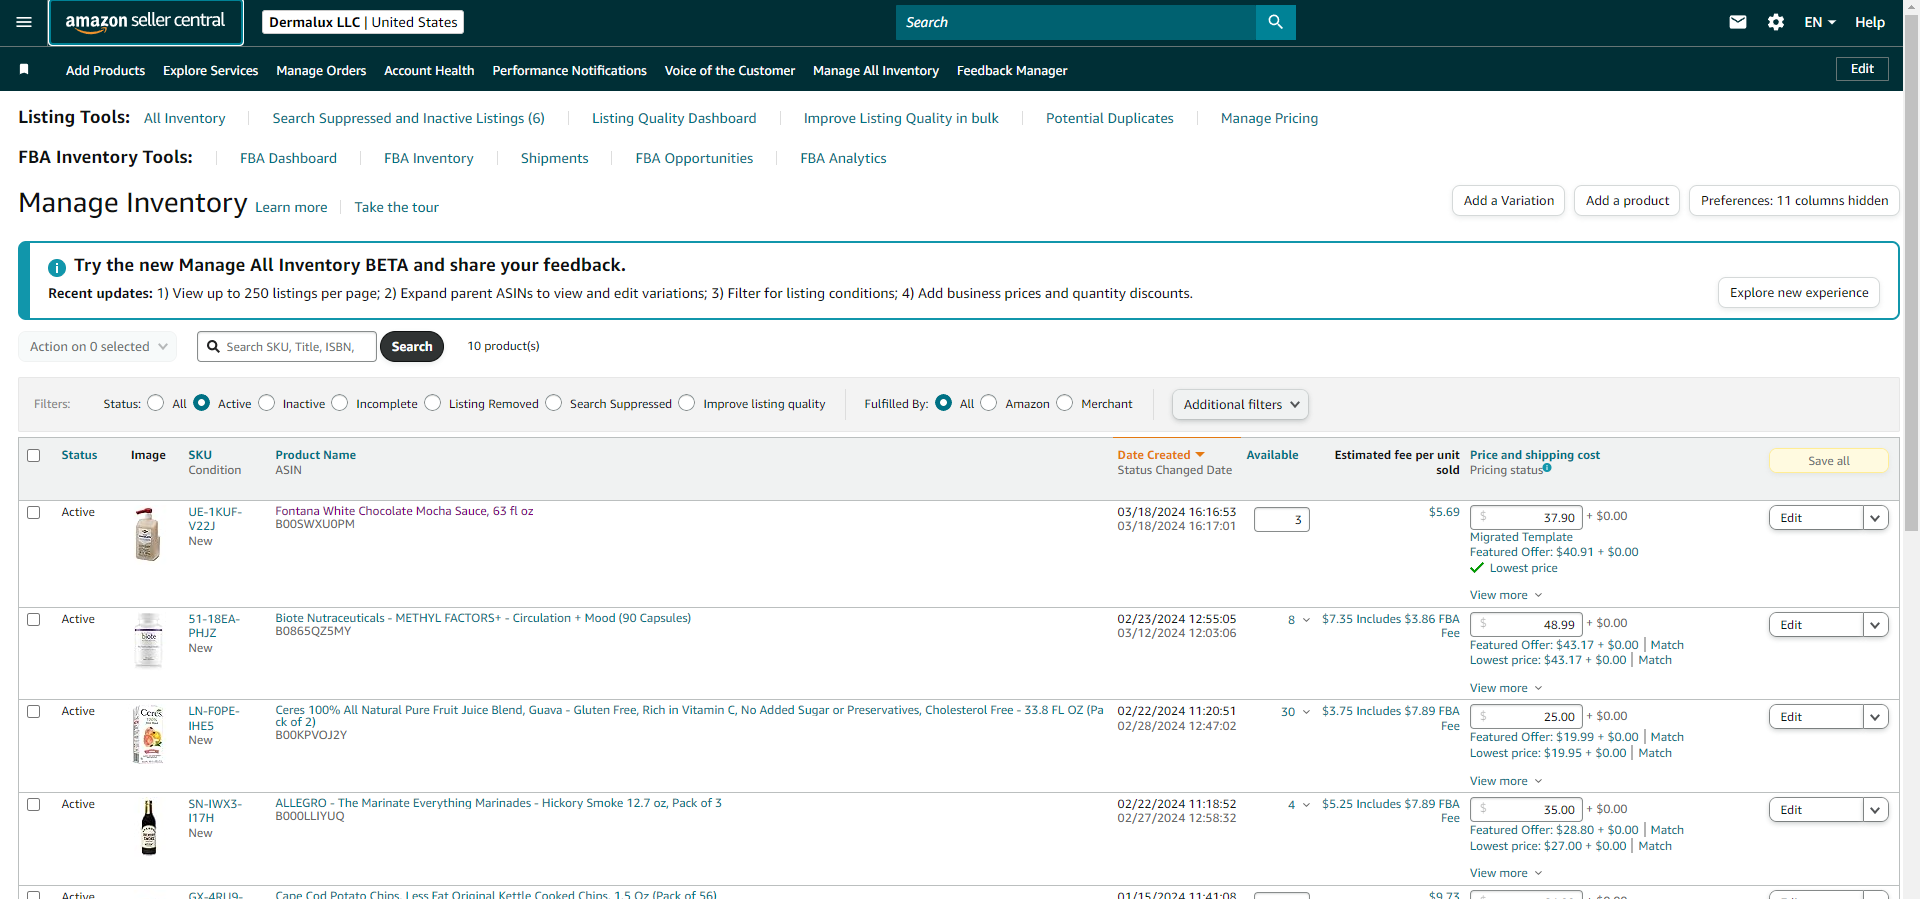Open Voice of the Customer menu

[730, 70]
